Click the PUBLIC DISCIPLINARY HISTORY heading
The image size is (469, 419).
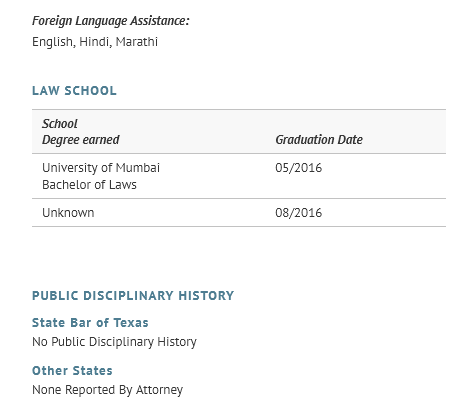point(133,296)
